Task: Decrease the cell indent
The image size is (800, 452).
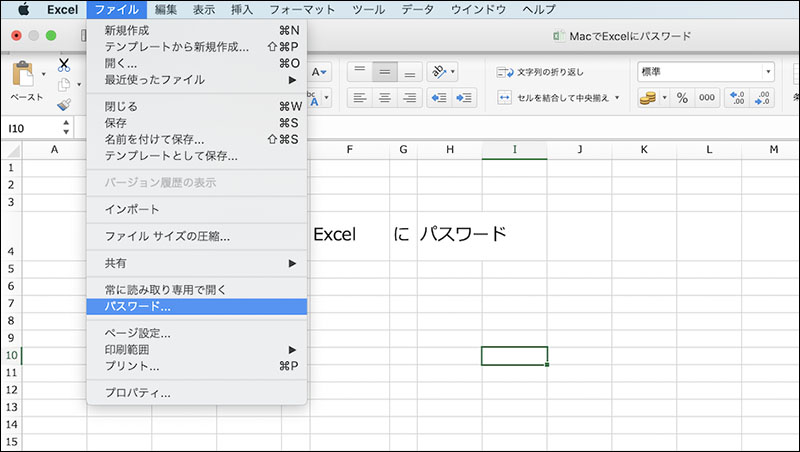Action: coord(439,97)
